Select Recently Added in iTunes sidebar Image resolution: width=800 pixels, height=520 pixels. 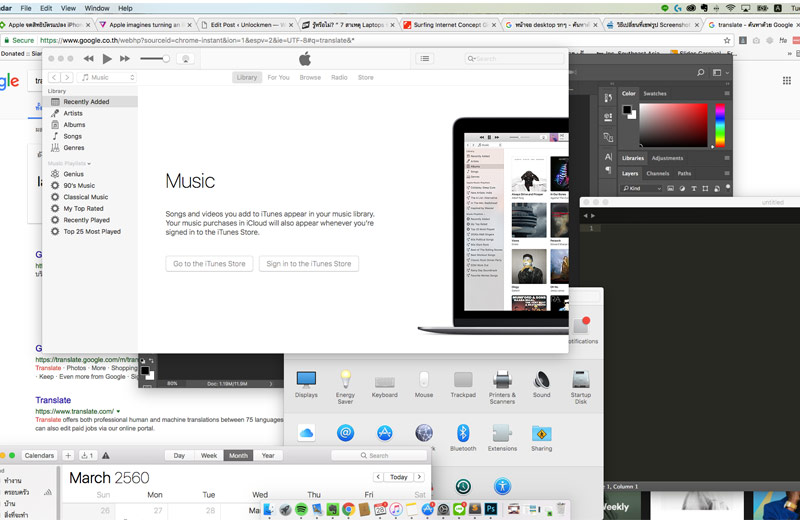[90, 102]
